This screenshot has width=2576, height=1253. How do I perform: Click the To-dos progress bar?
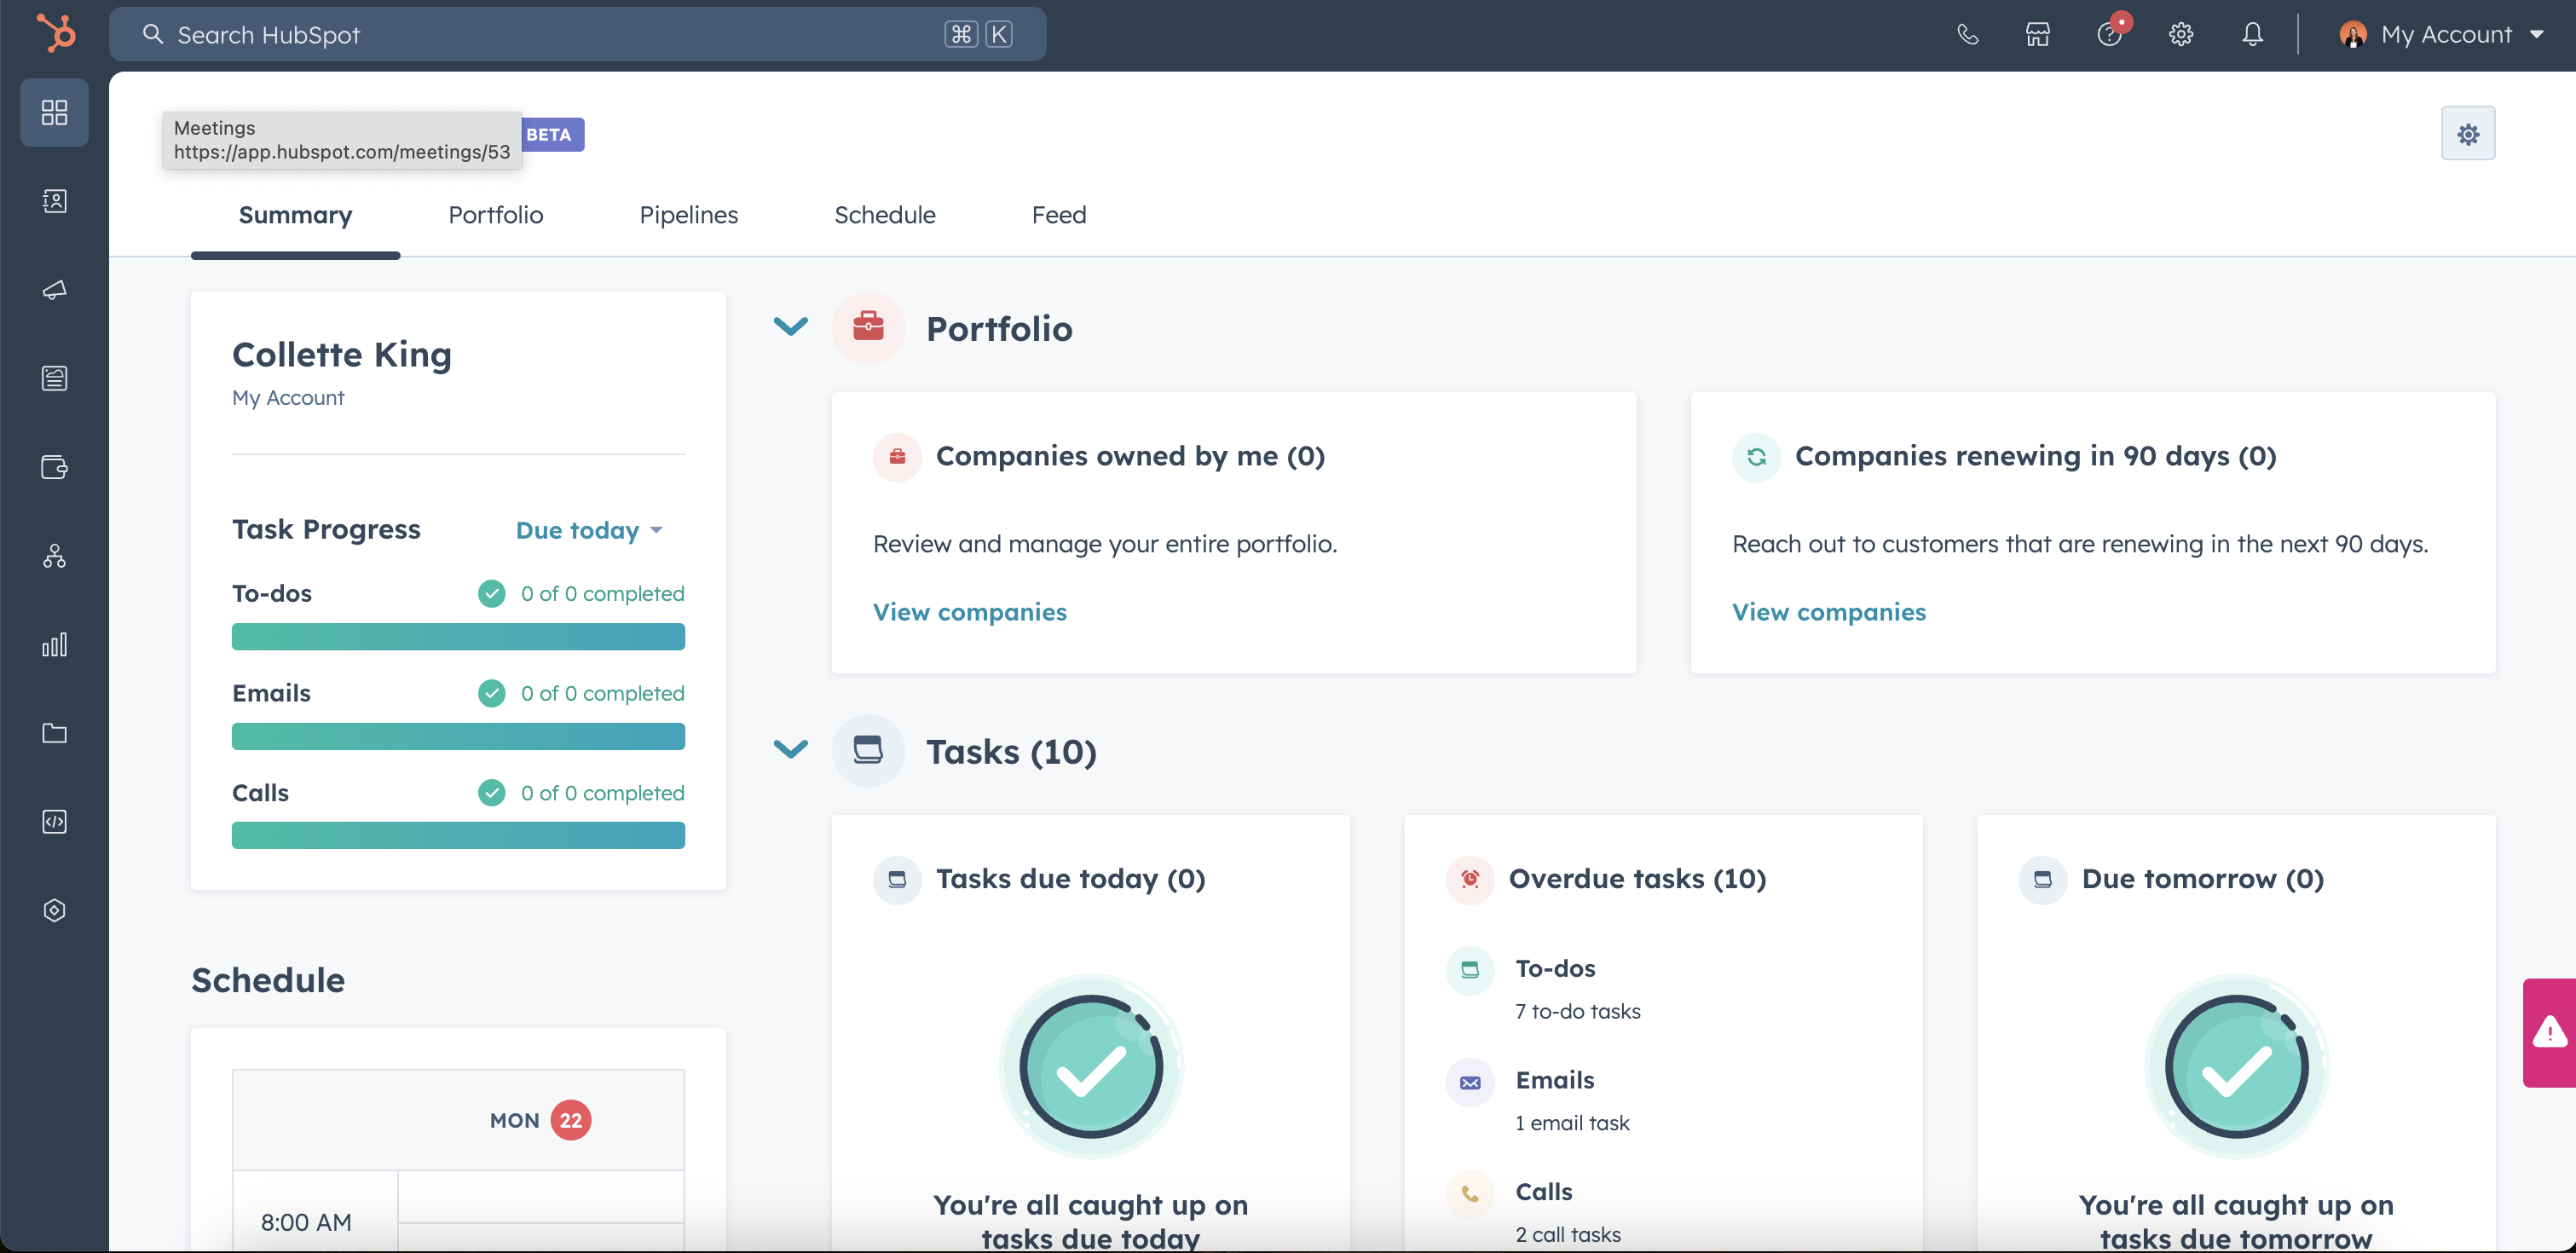[458, 637]
